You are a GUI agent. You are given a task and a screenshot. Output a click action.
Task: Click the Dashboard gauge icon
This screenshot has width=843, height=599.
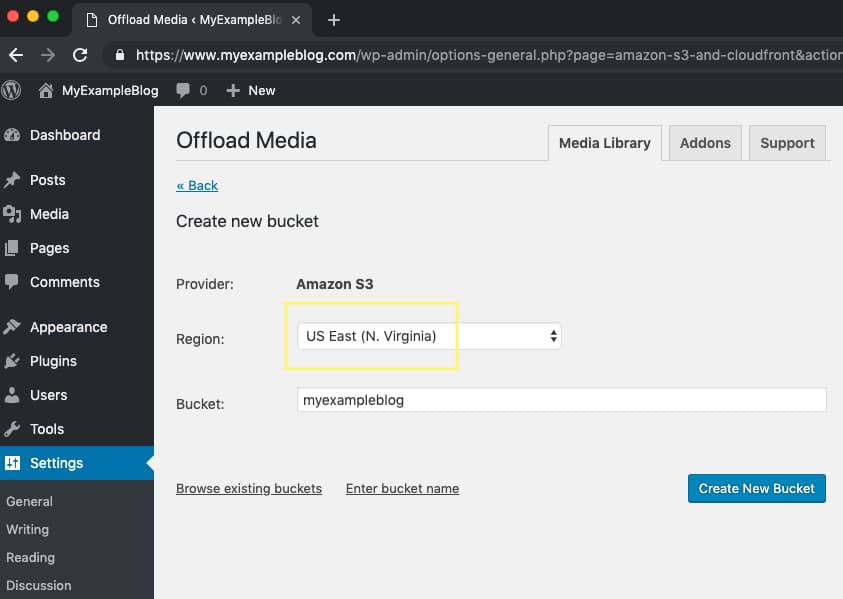coord(12,135)
